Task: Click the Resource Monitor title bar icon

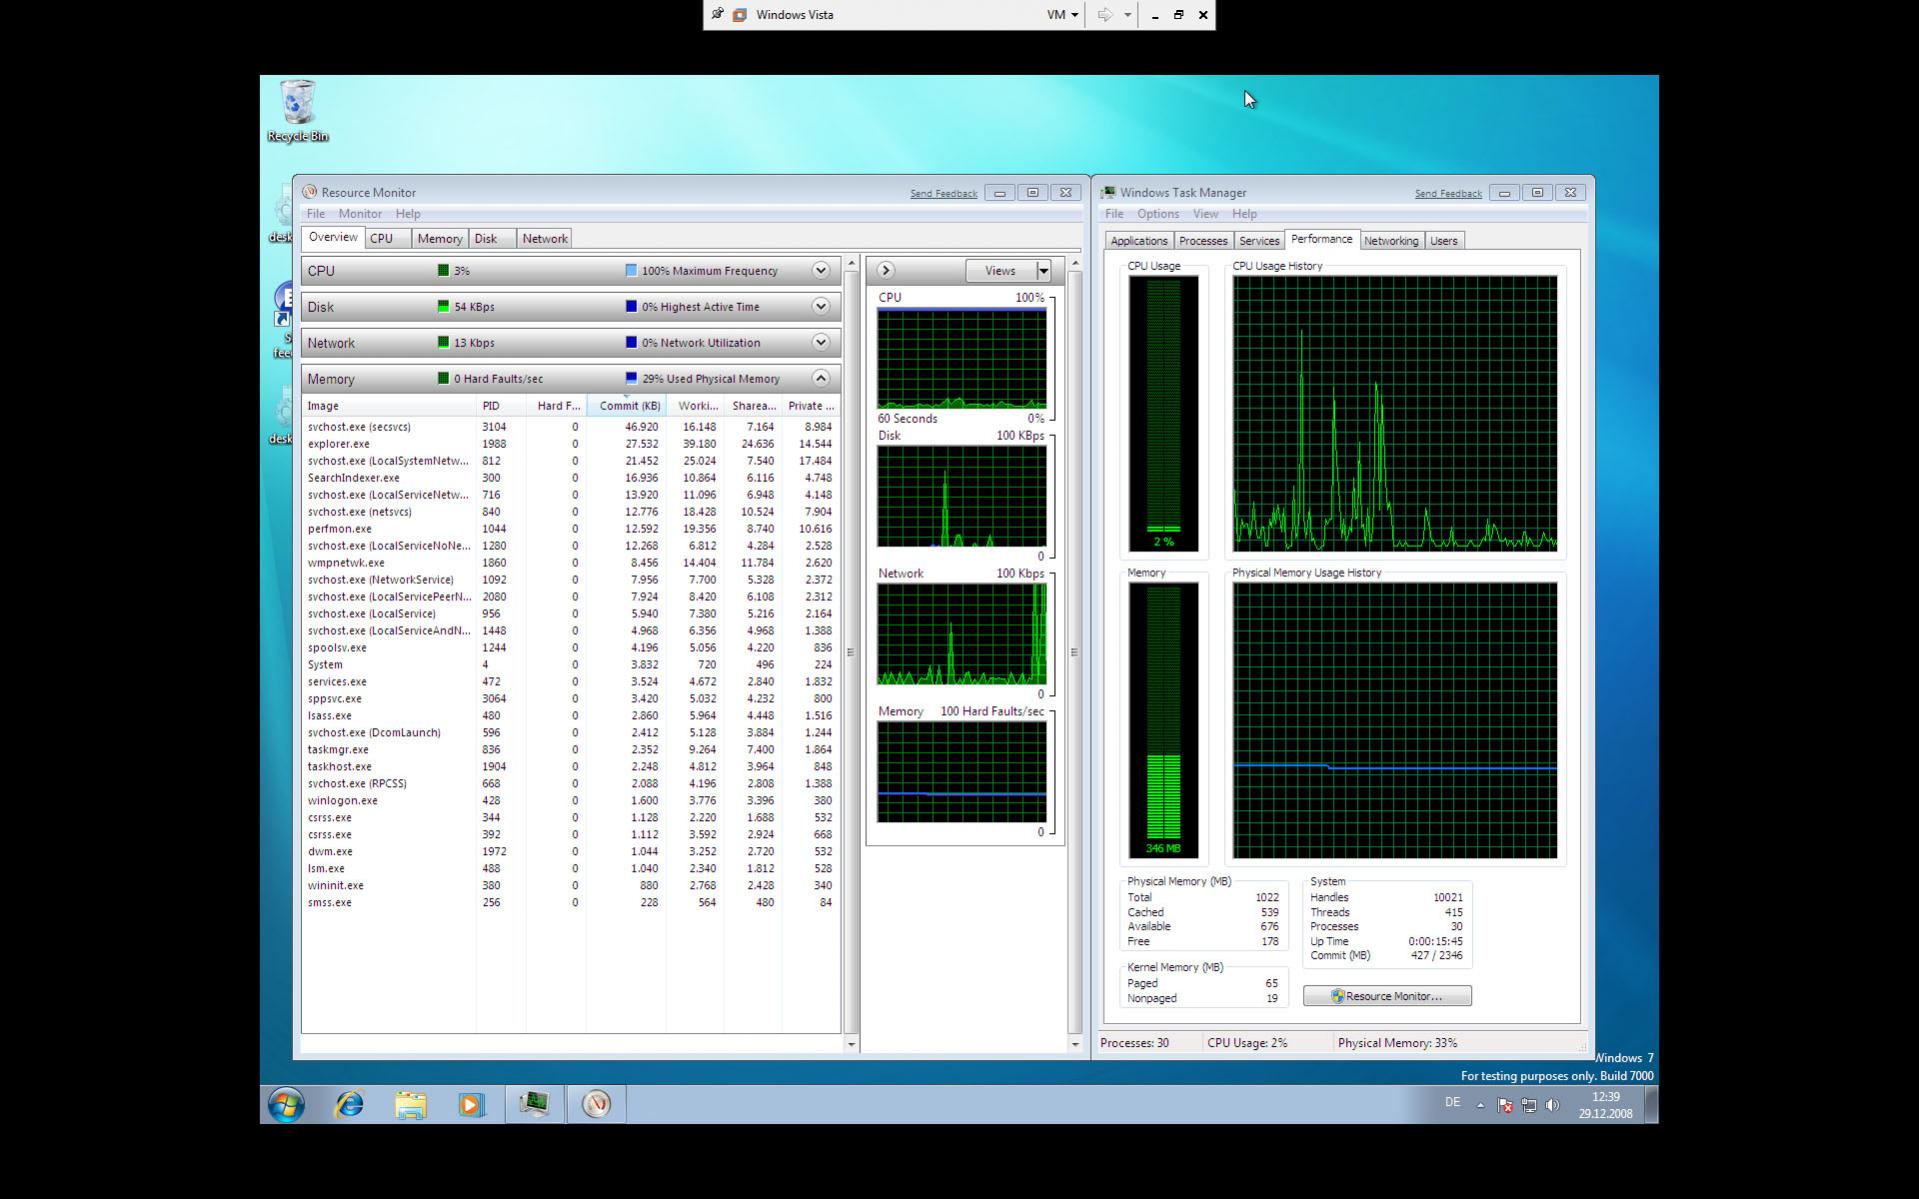Action: [310, 192]
